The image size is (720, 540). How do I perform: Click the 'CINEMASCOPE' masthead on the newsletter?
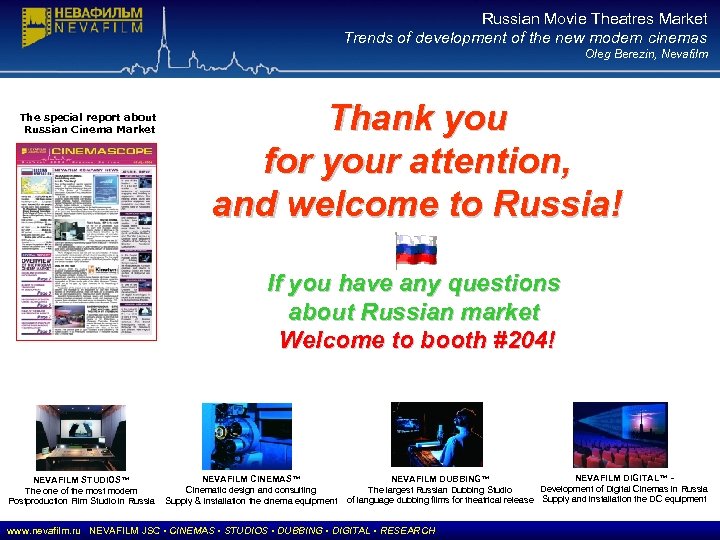click(x=101, y=151)
